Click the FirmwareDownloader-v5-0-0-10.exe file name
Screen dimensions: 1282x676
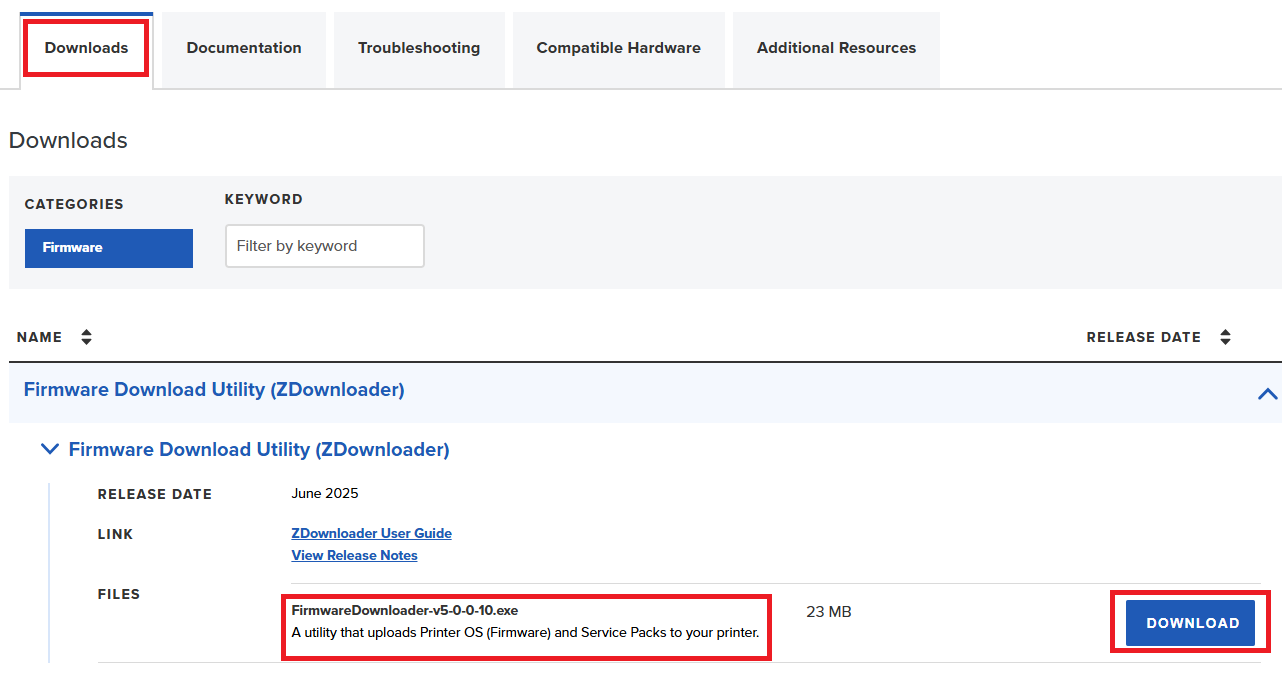coord(404,610)
